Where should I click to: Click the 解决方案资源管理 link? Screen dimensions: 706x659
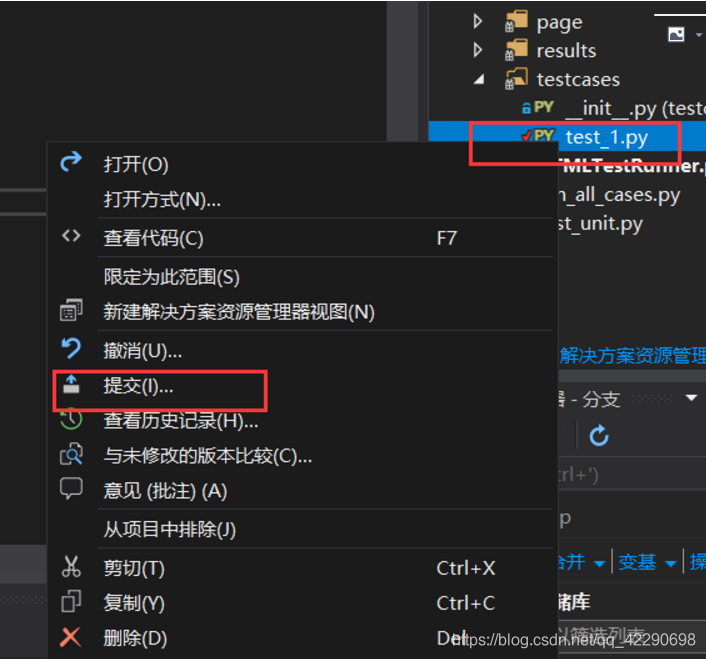[633, 356]
